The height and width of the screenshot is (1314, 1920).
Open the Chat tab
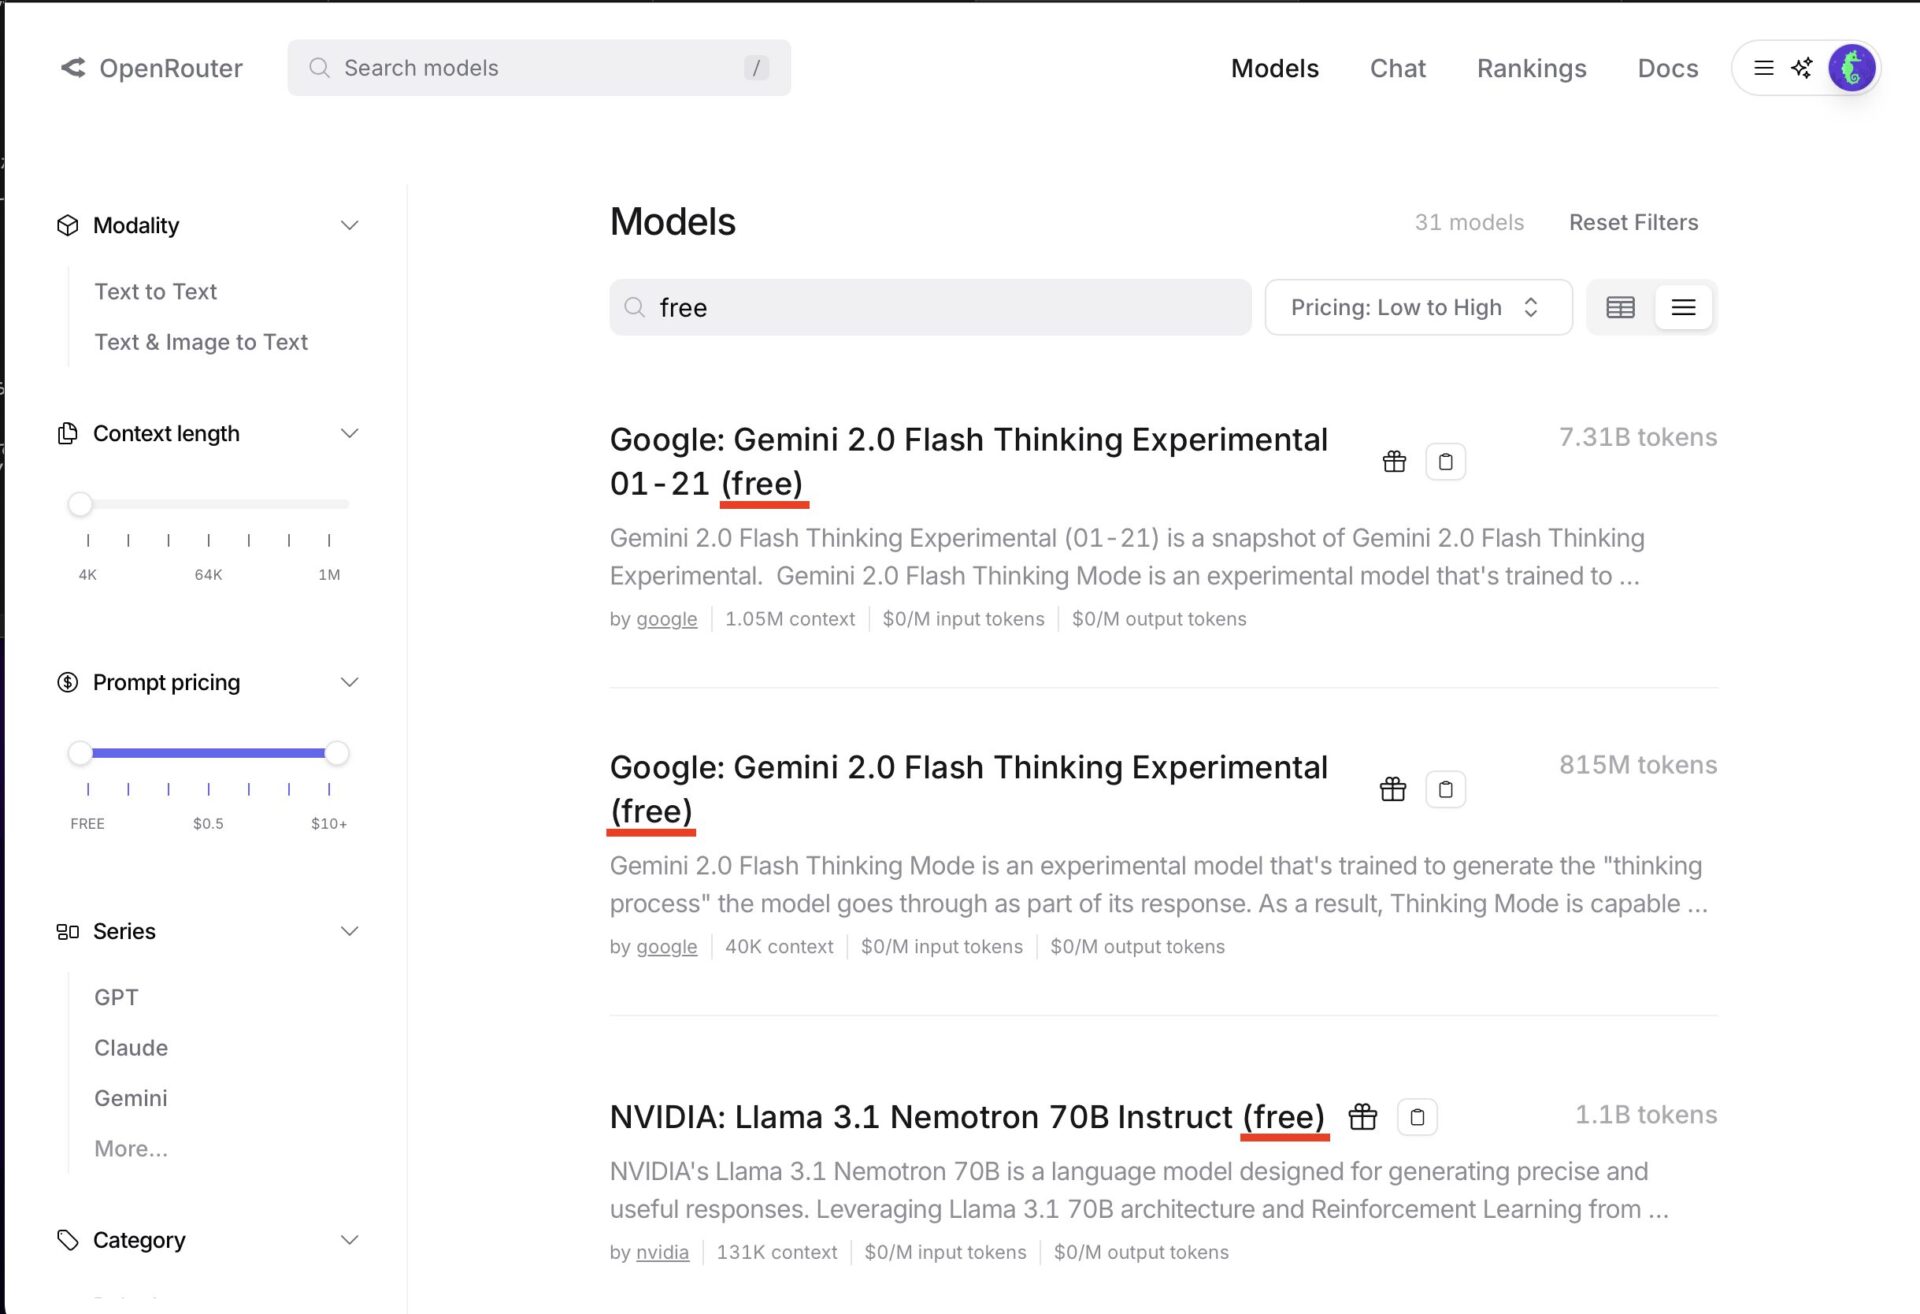(x=1397, y=68)
